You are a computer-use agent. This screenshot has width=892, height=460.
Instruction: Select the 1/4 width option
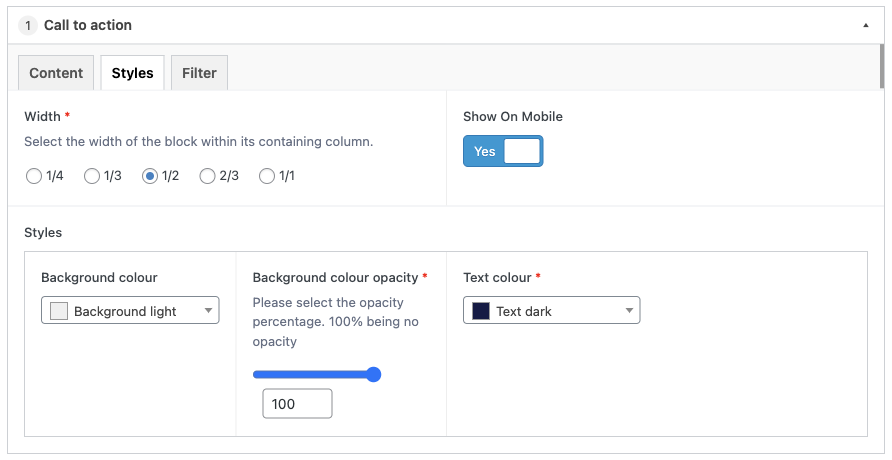tap(34, 176)
